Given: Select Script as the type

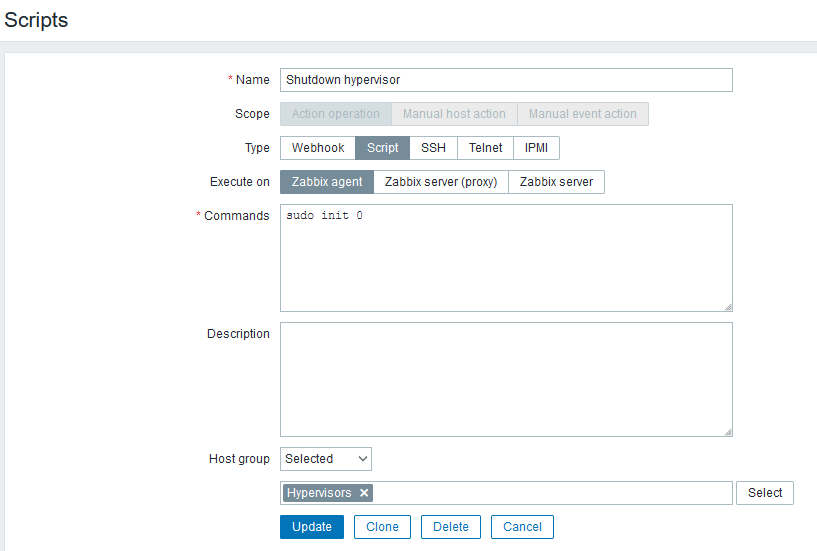Looking at the screenshot, I should coord(382,148).
